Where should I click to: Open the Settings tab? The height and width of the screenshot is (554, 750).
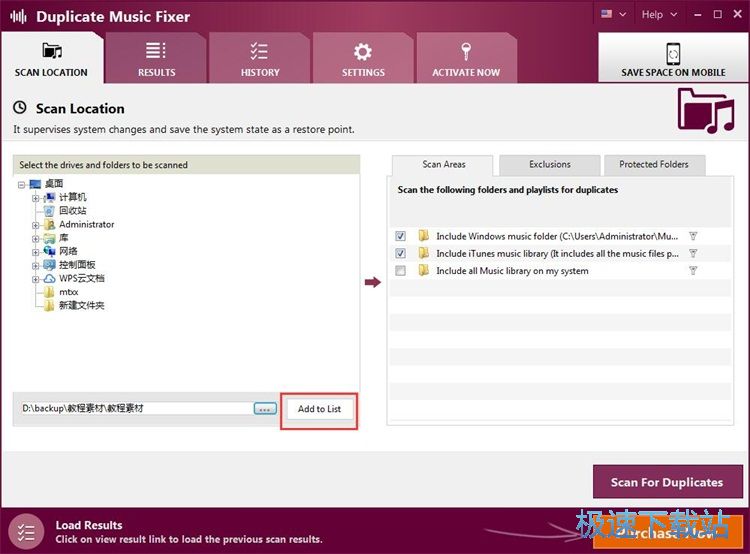[363, 58]
